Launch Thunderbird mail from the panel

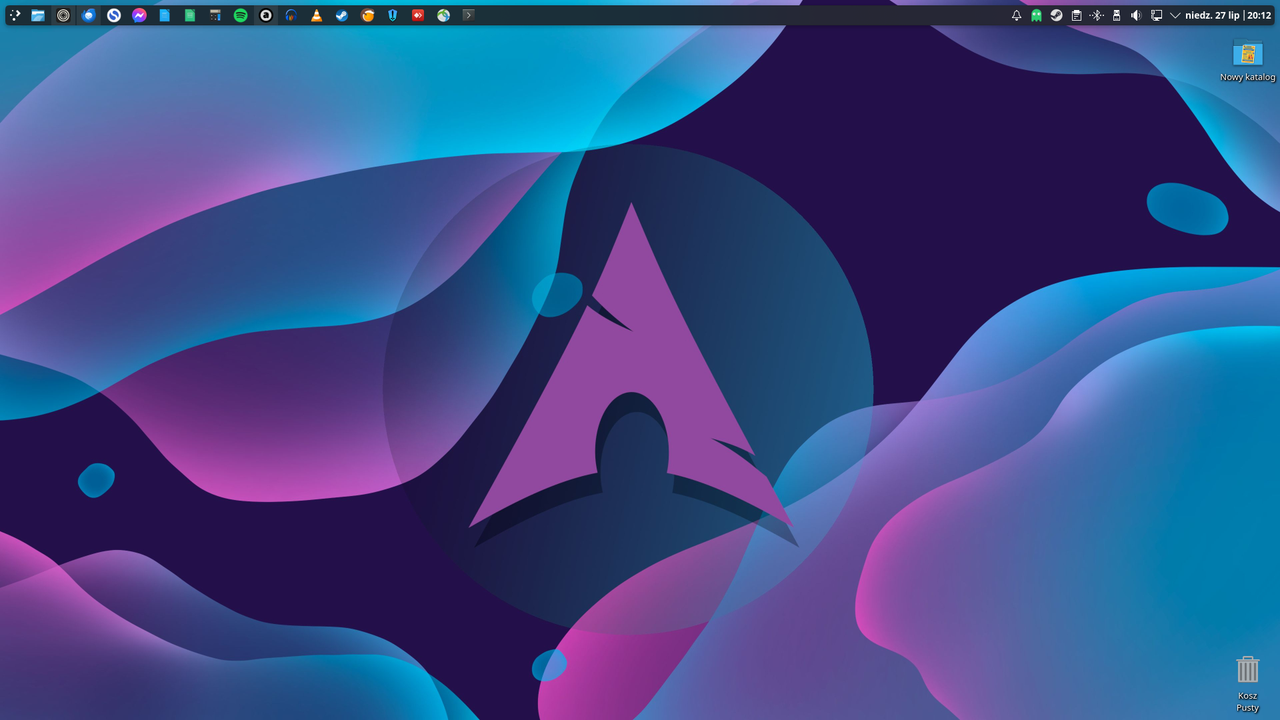pyautogui.click(x=89, y=15)
